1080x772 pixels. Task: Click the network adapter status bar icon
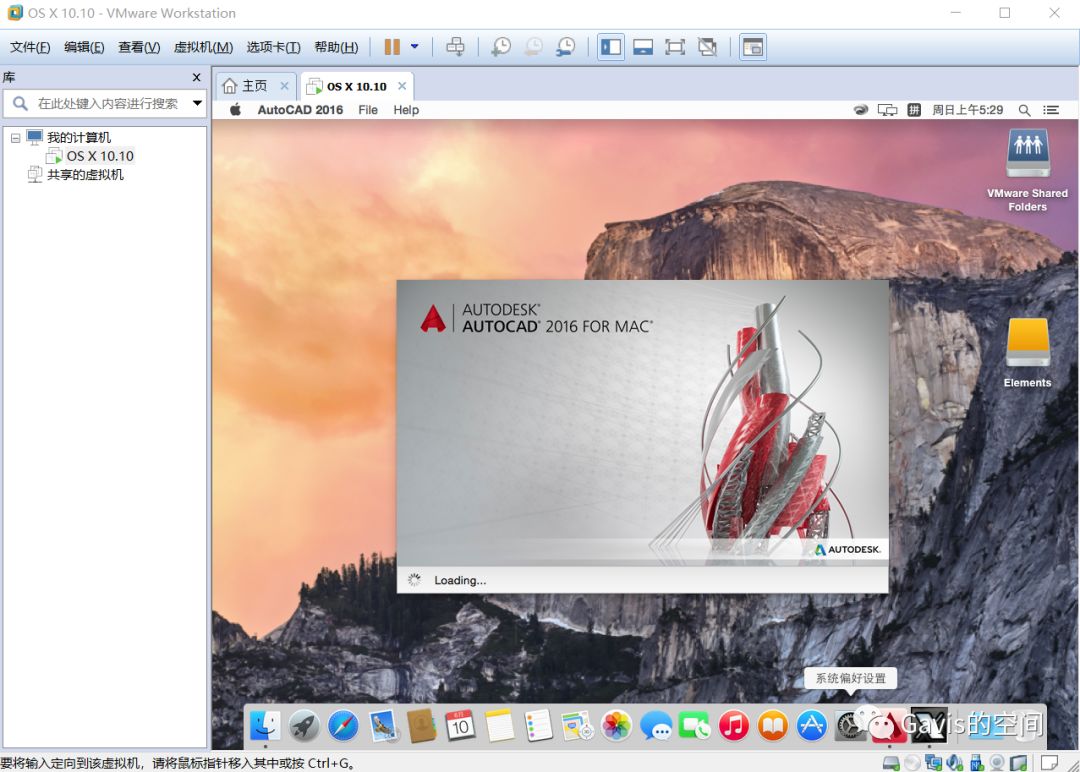(x=933, y=762)
